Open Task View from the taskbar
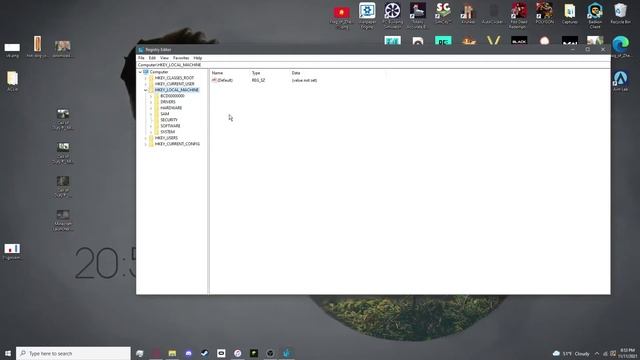The width and height of the screenshot is (640, 360). click(x=140, y=353)
